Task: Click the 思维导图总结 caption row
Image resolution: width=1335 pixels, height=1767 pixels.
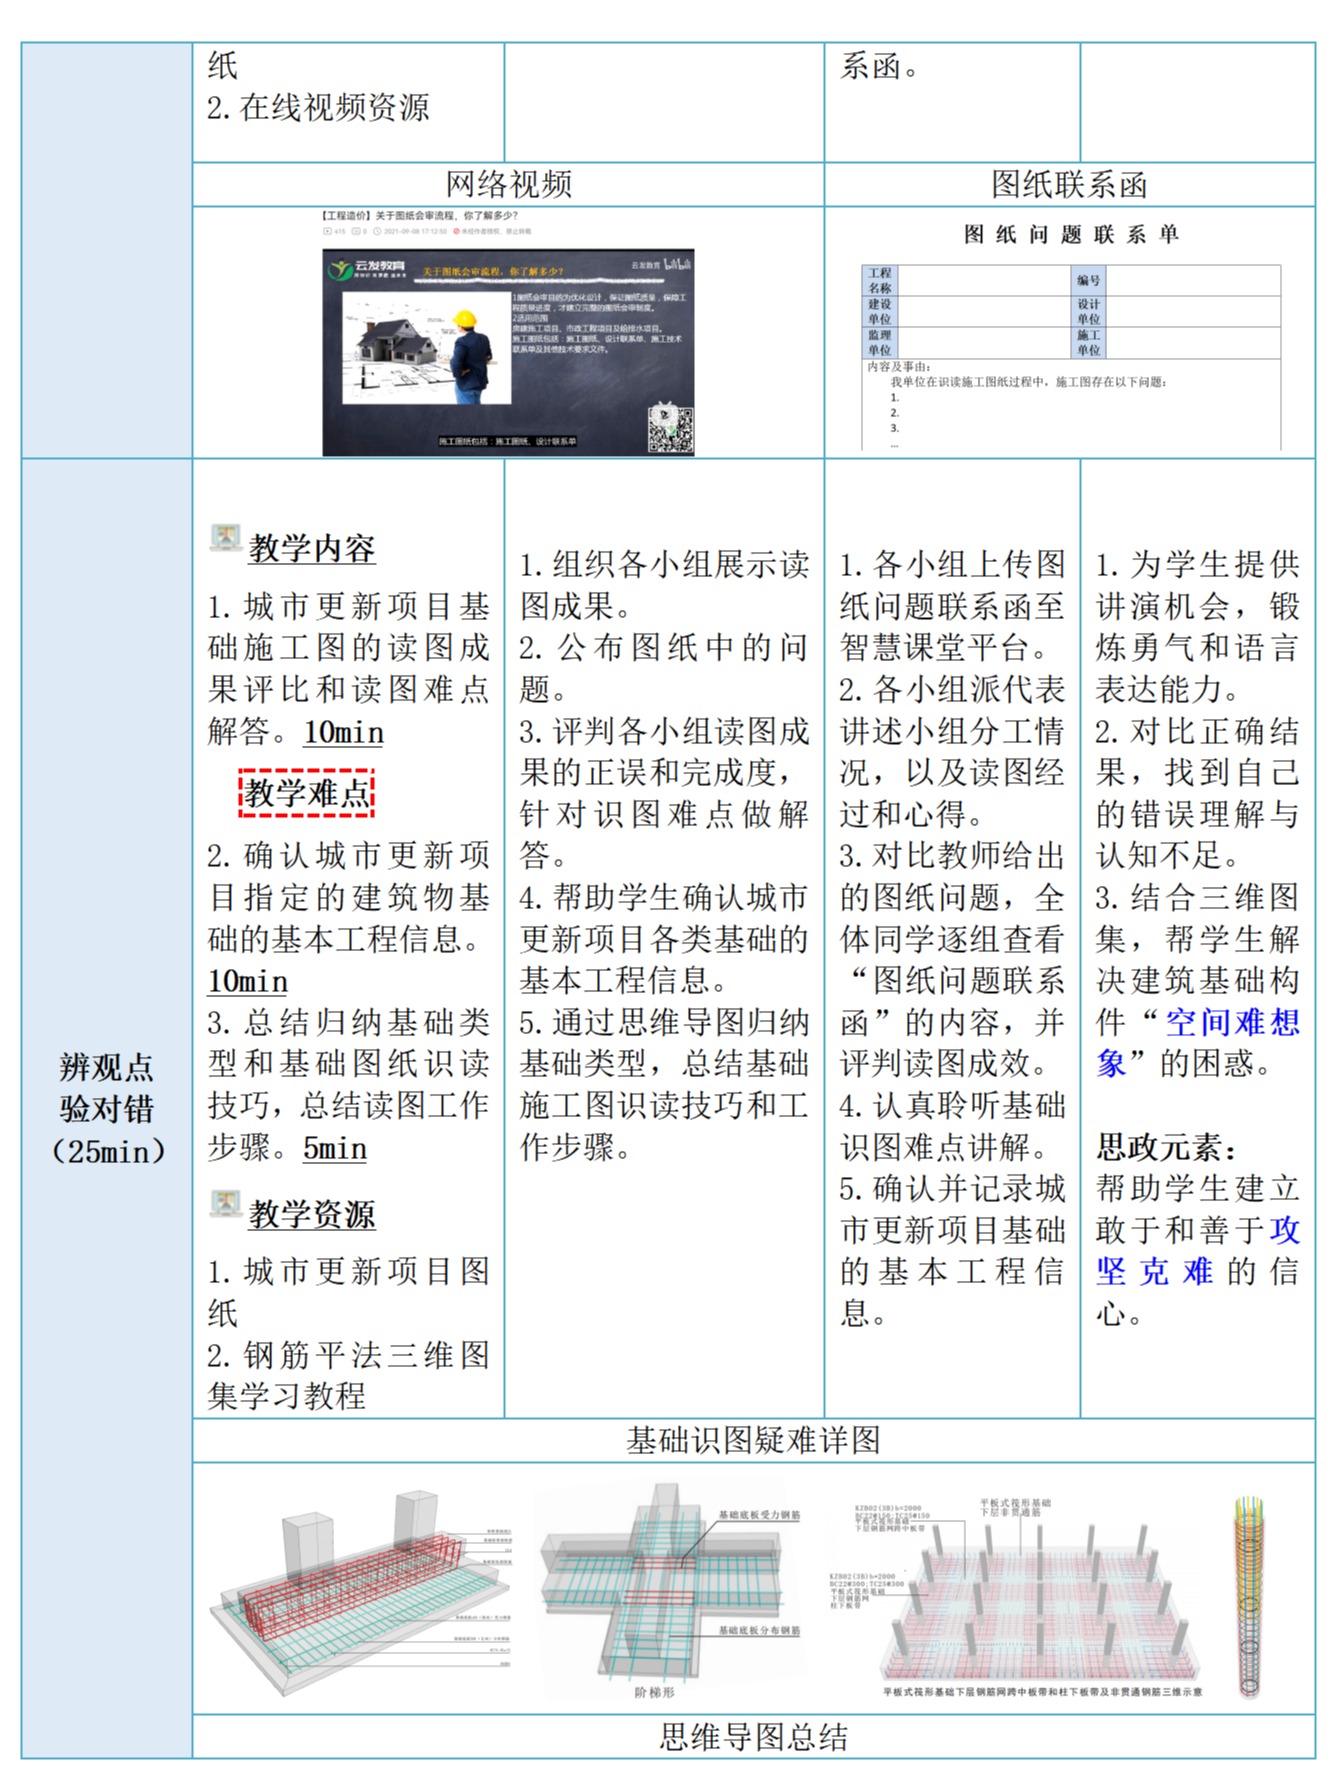Action: pos(754,1737)
